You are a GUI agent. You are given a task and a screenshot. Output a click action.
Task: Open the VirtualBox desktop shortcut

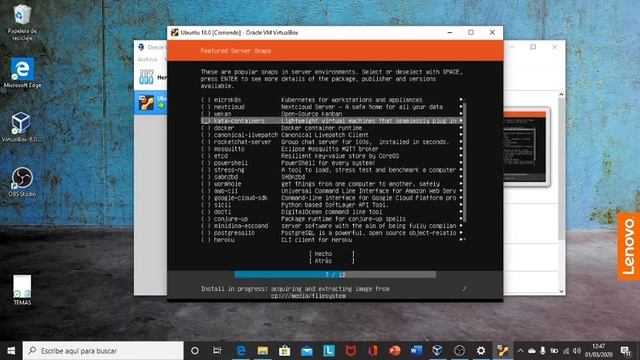(x=20, y=127)
